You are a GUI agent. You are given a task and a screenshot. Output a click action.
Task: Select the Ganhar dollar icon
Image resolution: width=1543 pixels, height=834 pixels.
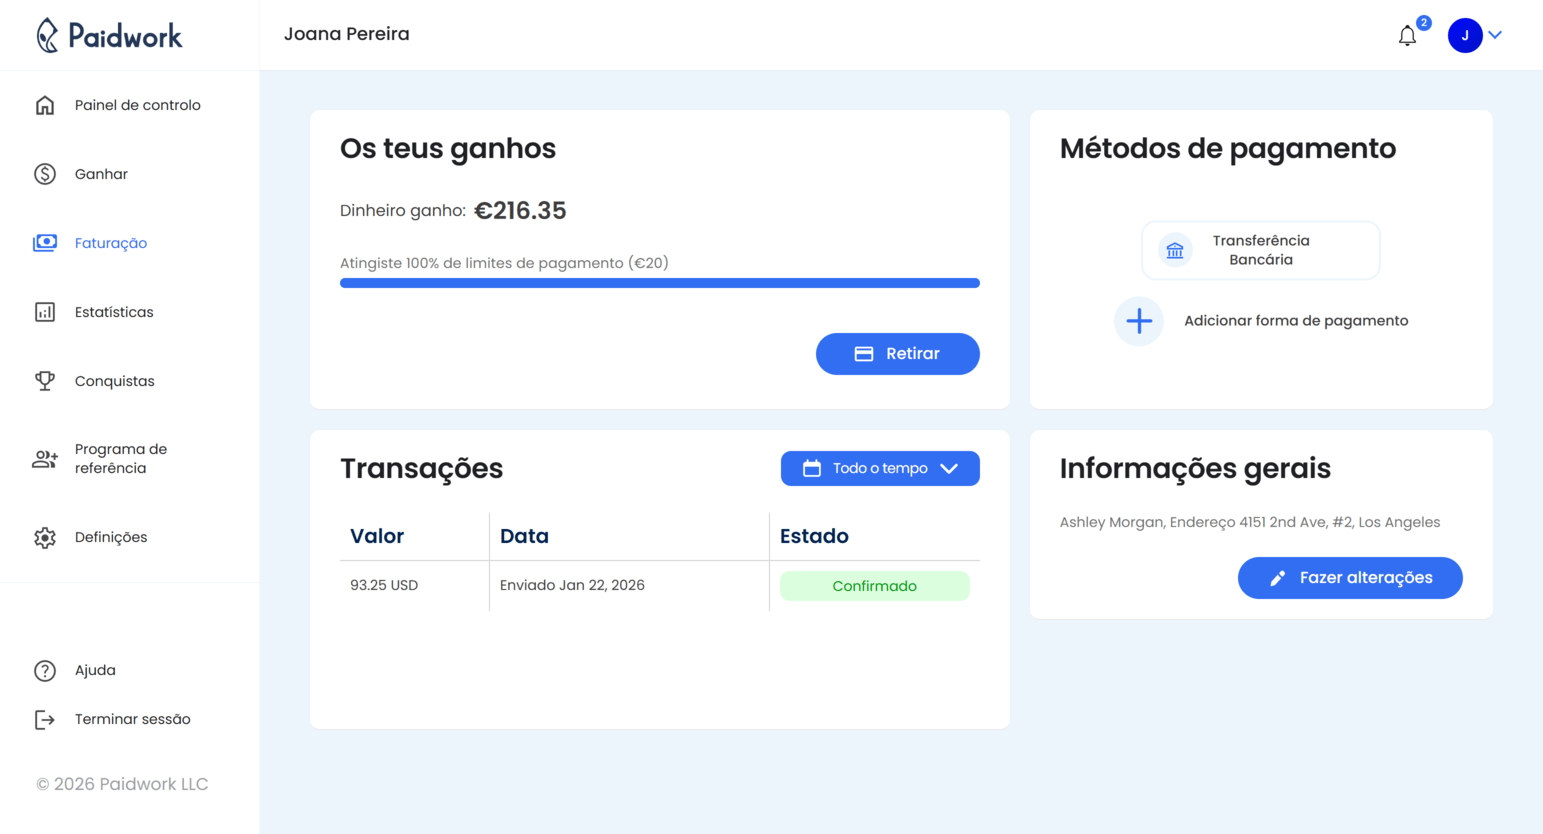click(x=45, y=173)
